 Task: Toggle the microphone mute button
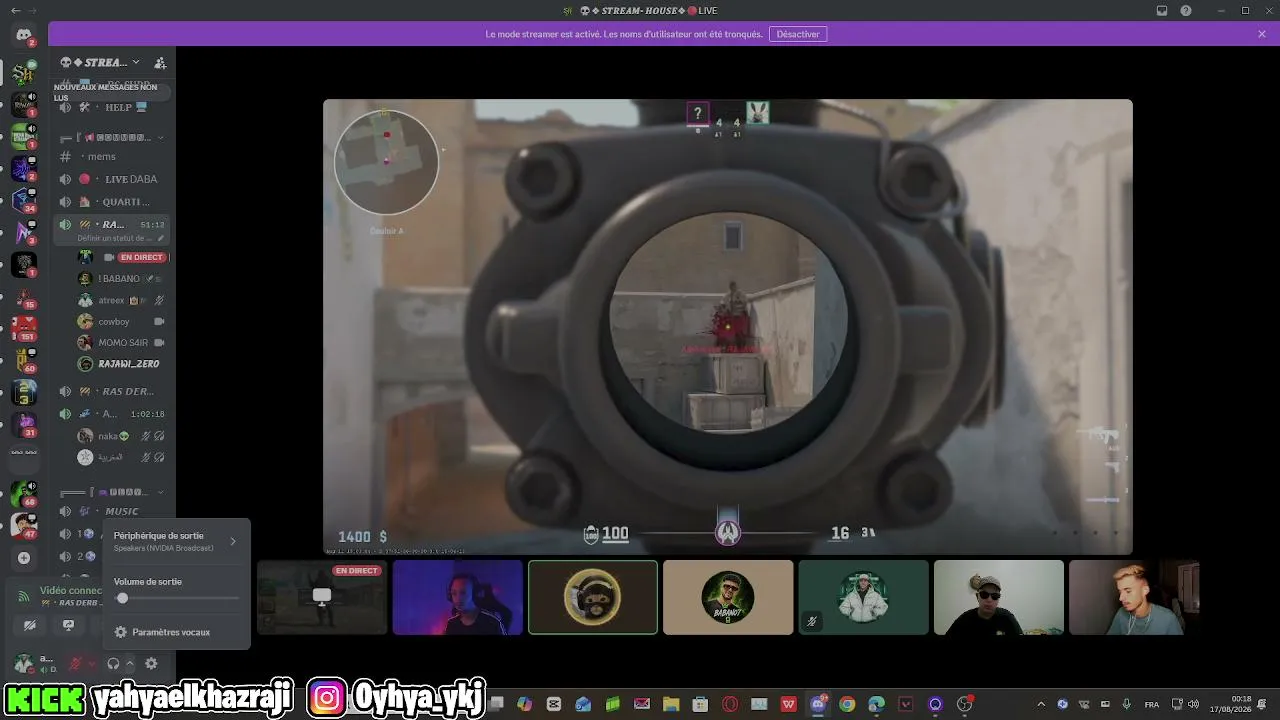pyautogui.click(x=74, y=664)
